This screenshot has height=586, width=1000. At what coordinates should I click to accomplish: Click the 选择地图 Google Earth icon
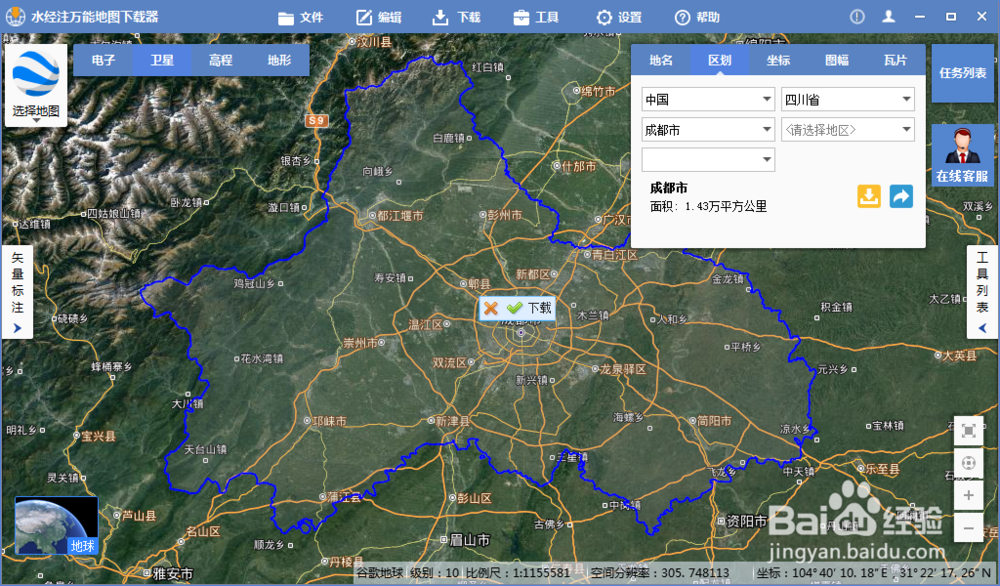point(36,85)
